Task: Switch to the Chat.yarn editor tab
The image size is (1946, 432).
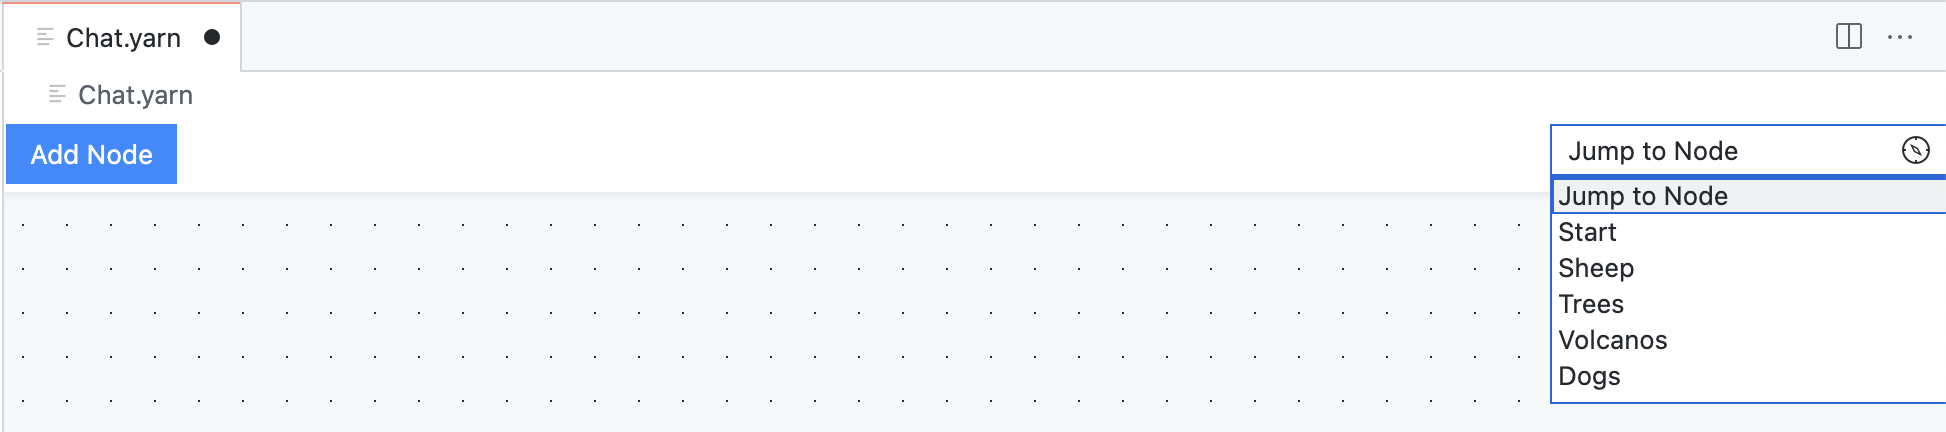Action: [x=123, y=38]
